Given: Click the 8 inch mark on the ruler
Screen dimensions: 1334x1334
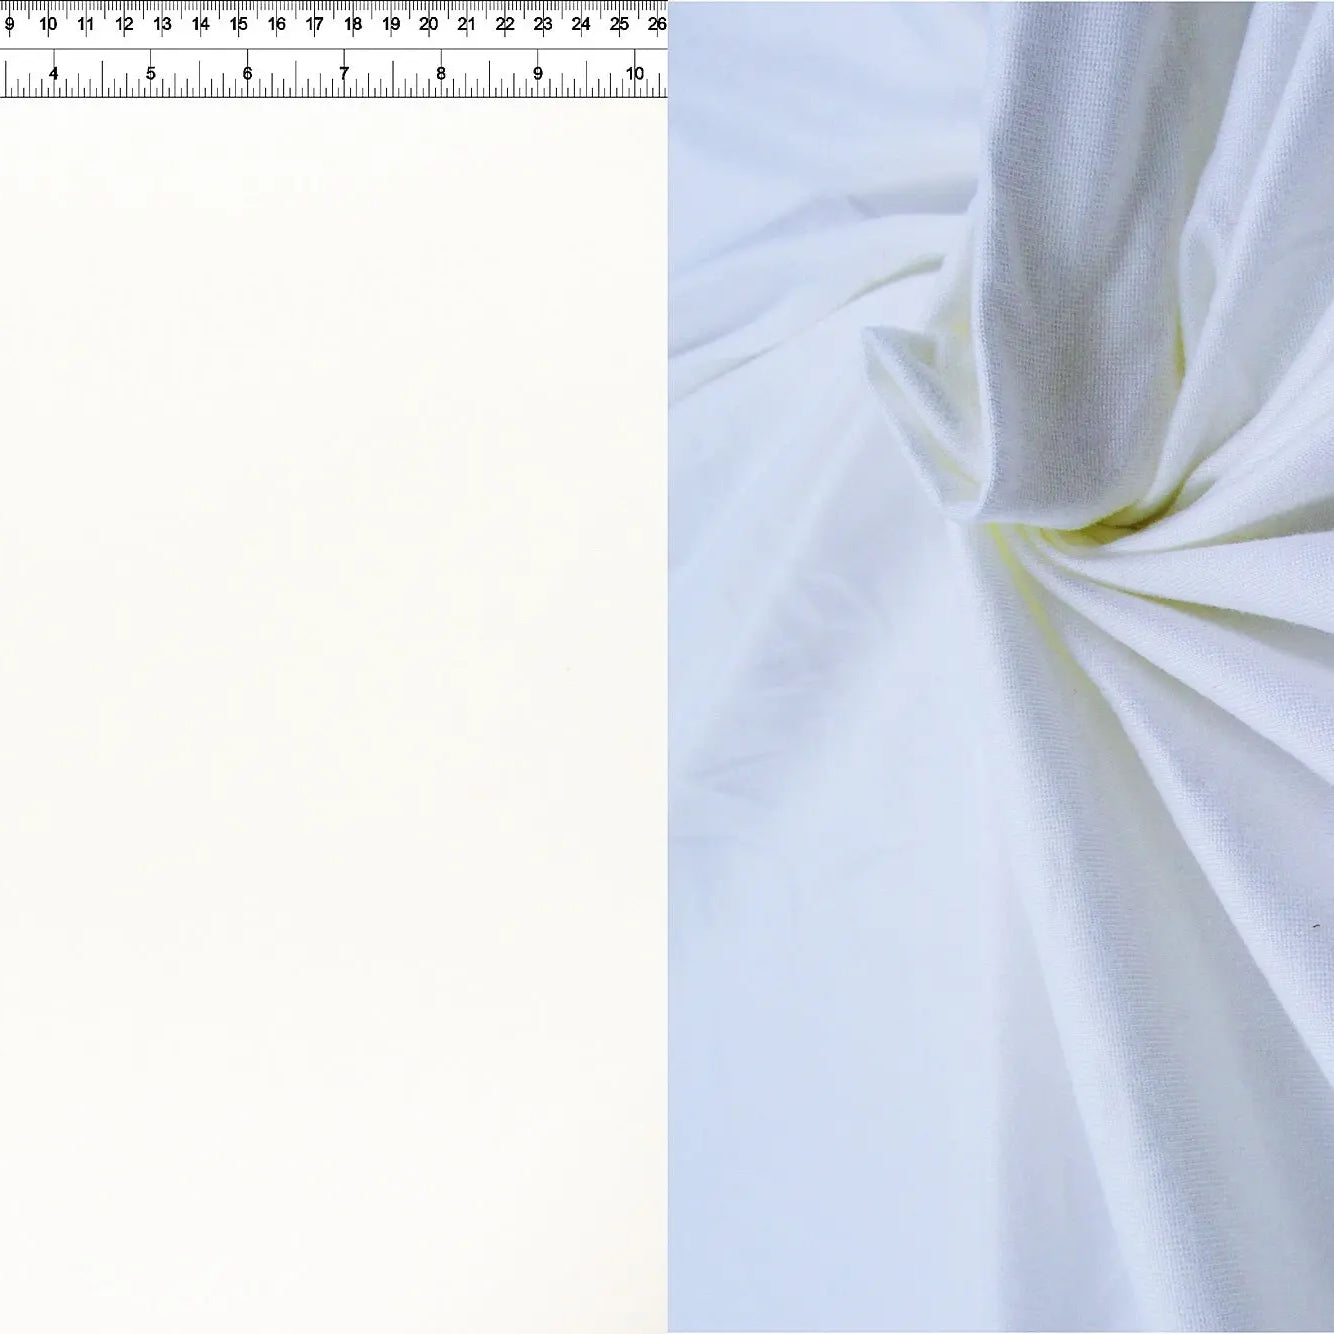Looking at the screenshot, I should [441, 73].
